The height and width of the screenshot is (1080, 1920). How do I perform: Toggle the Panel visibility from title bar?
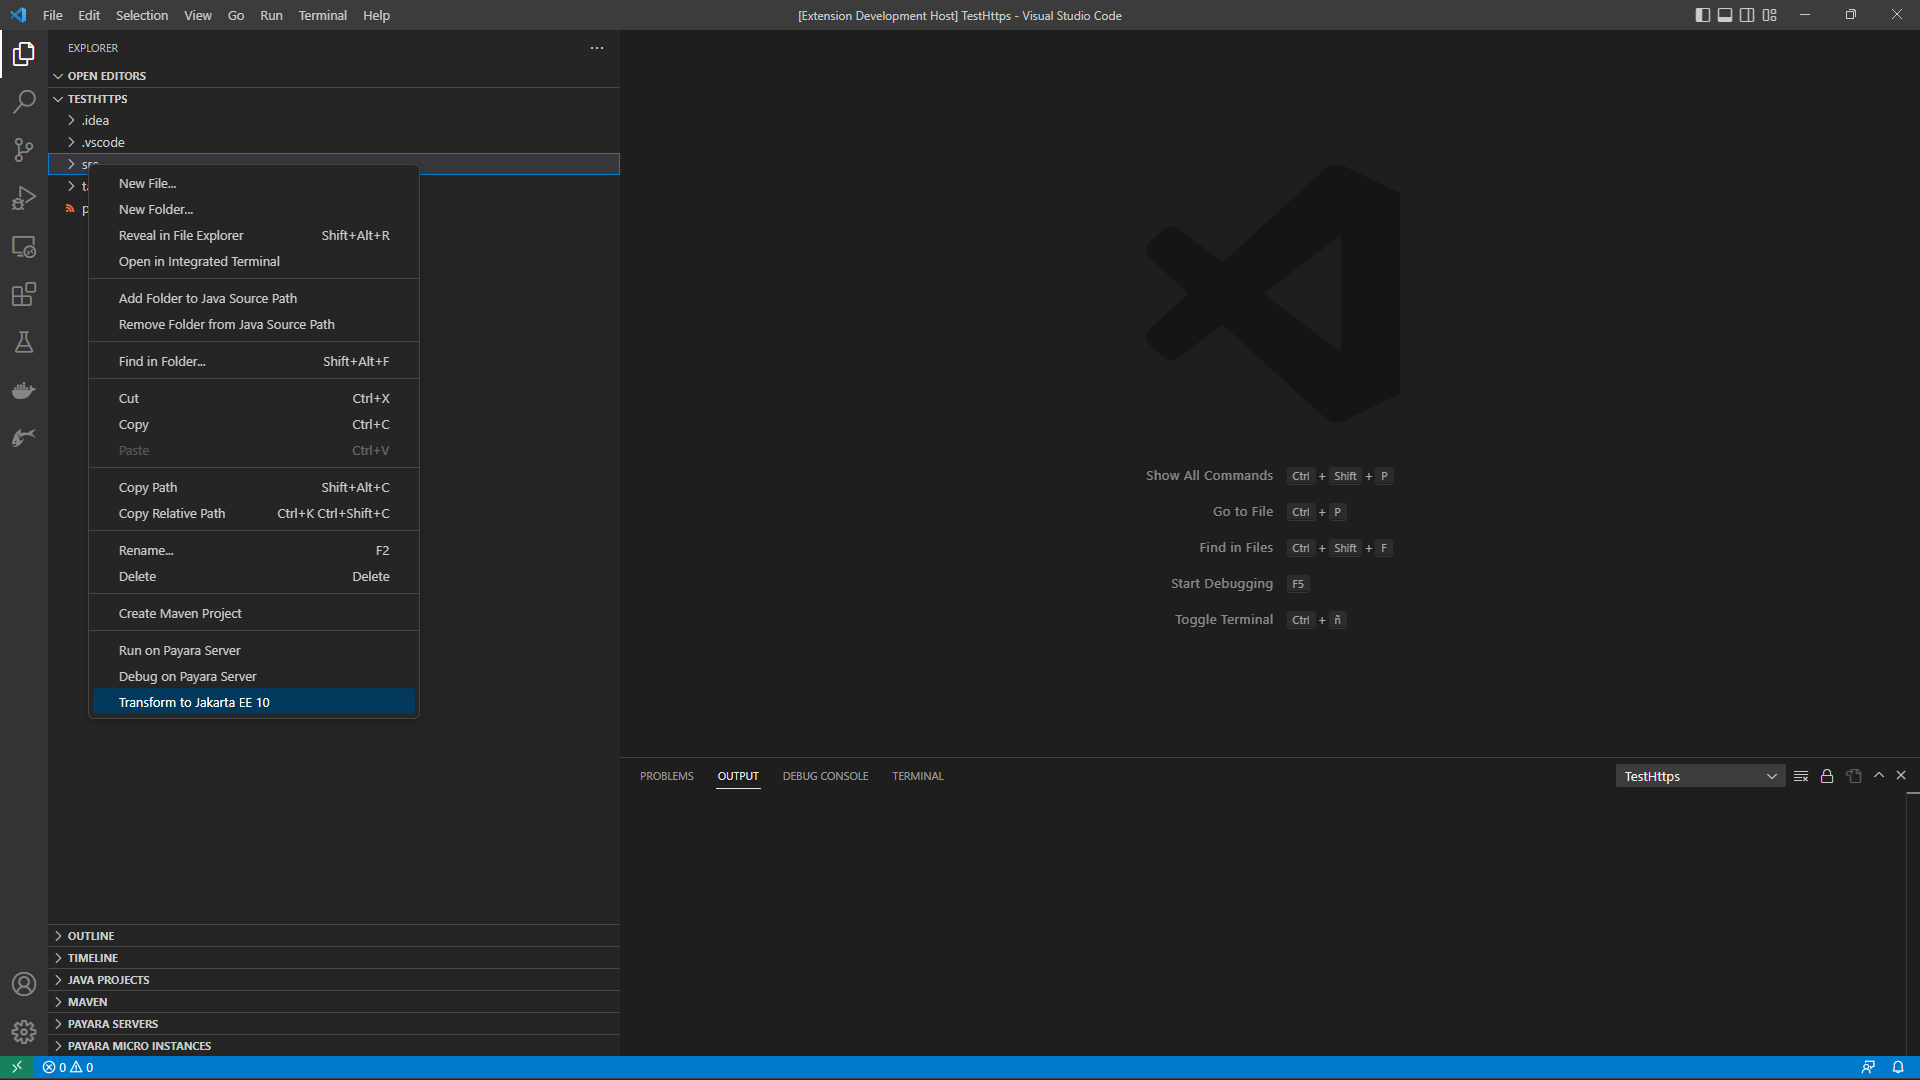pos(1724,14)
